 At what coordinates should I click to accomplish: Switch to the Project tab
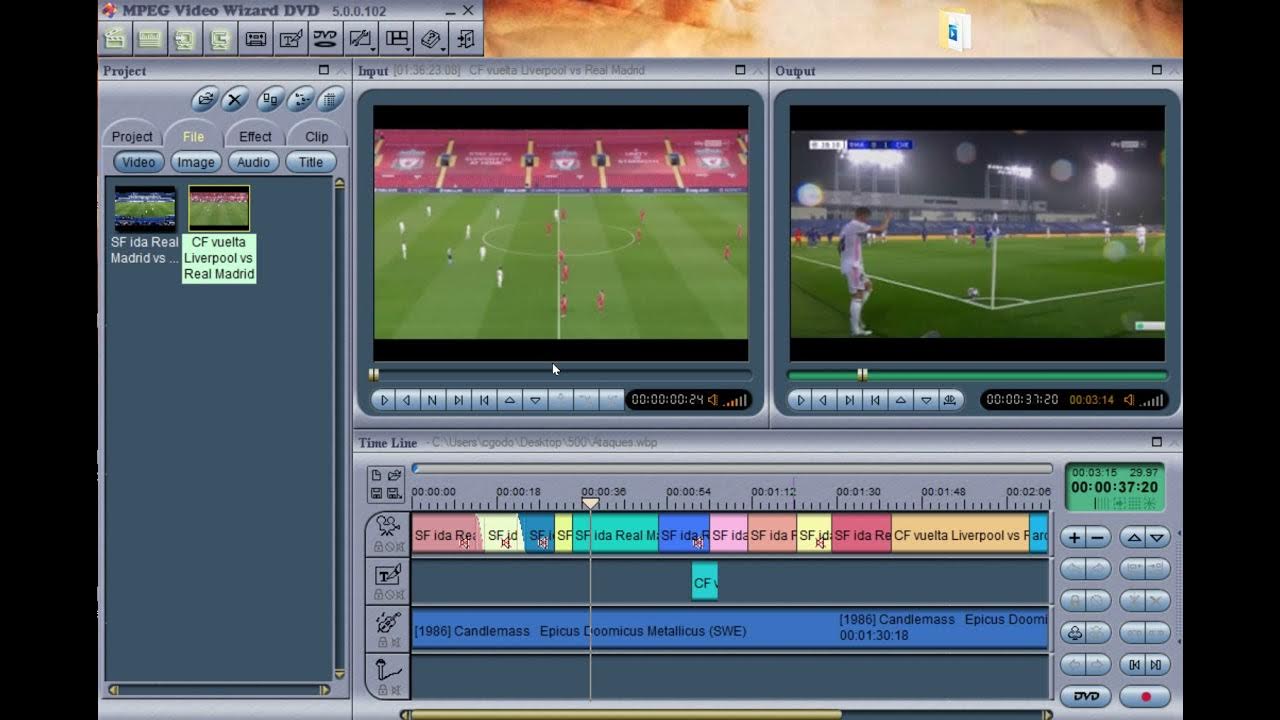click(132, 136)
